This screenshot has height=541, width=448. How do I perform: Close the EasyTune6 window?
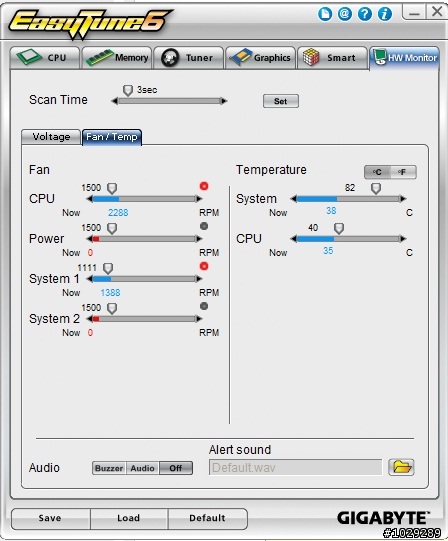click(437, 12)
